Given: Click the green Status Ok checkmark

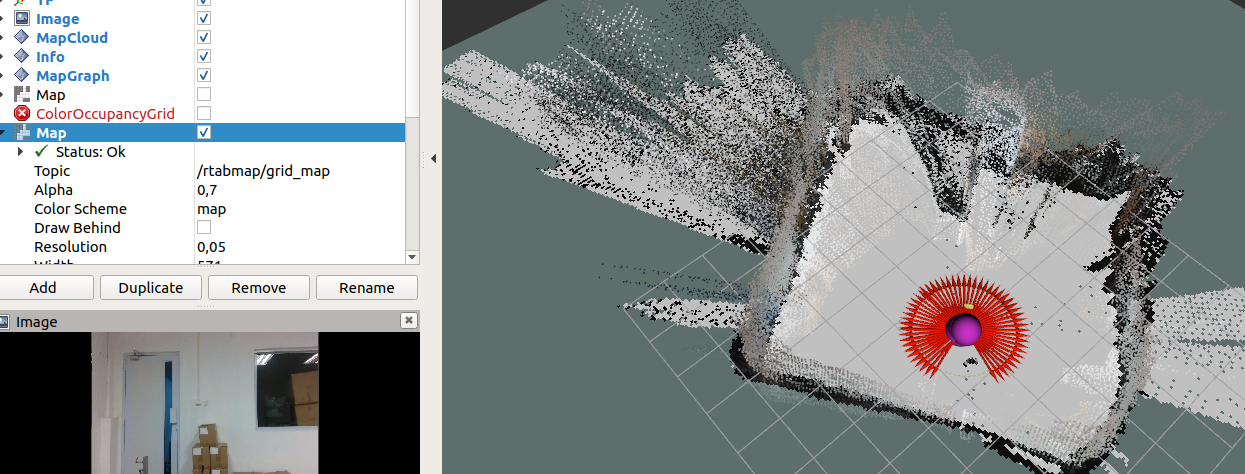Looking at the screenshot, I should [41, 152].
